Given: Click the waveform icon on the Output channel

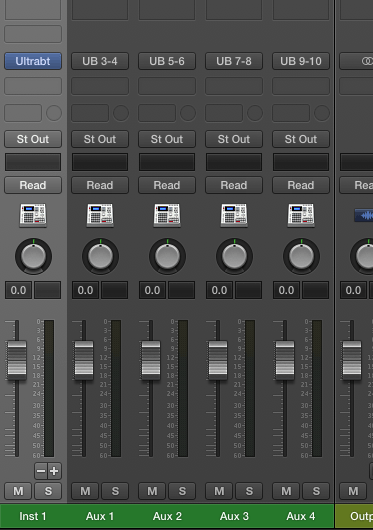Looking at the screenshot, I should pyautogui.click(x=364, y=215).
